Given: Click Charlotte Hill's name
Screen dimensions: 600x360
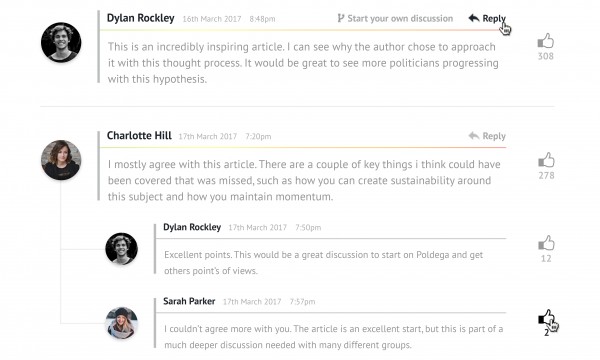Looking at the screenshot, I should (x=139, y=136).
